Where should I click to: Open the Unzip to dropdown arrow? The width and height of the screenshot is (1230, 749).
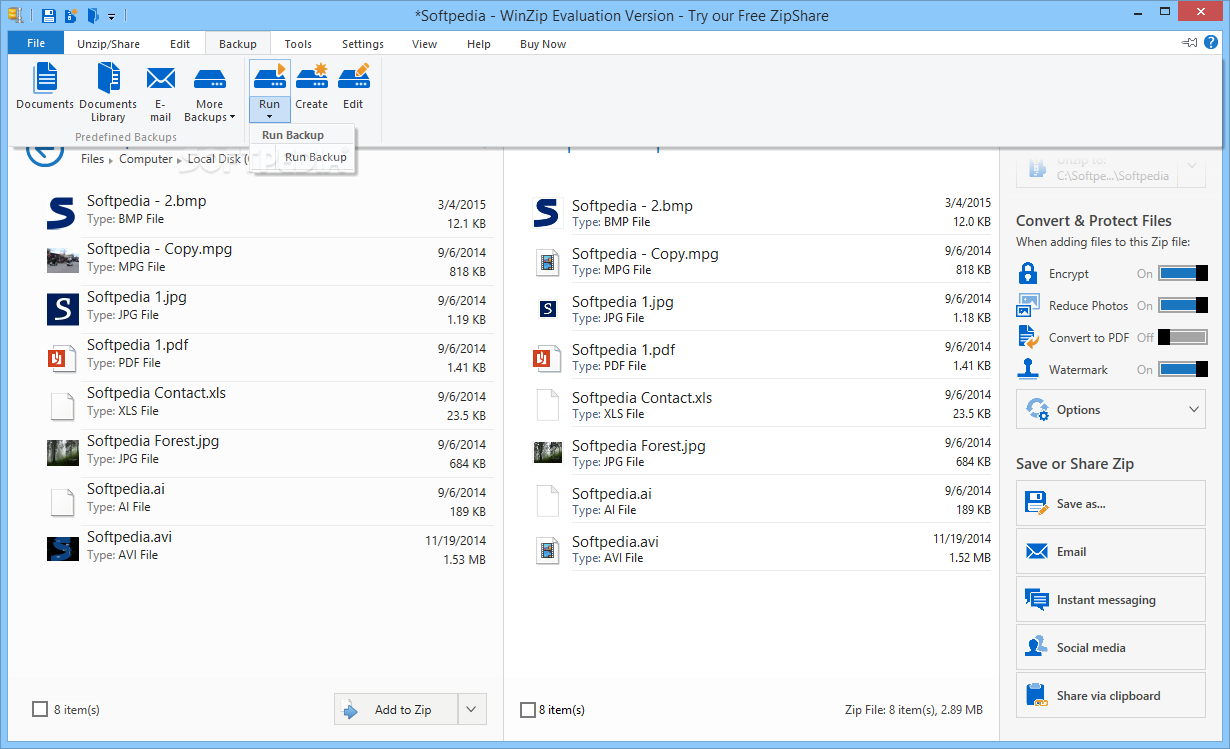coord(1192,167)
